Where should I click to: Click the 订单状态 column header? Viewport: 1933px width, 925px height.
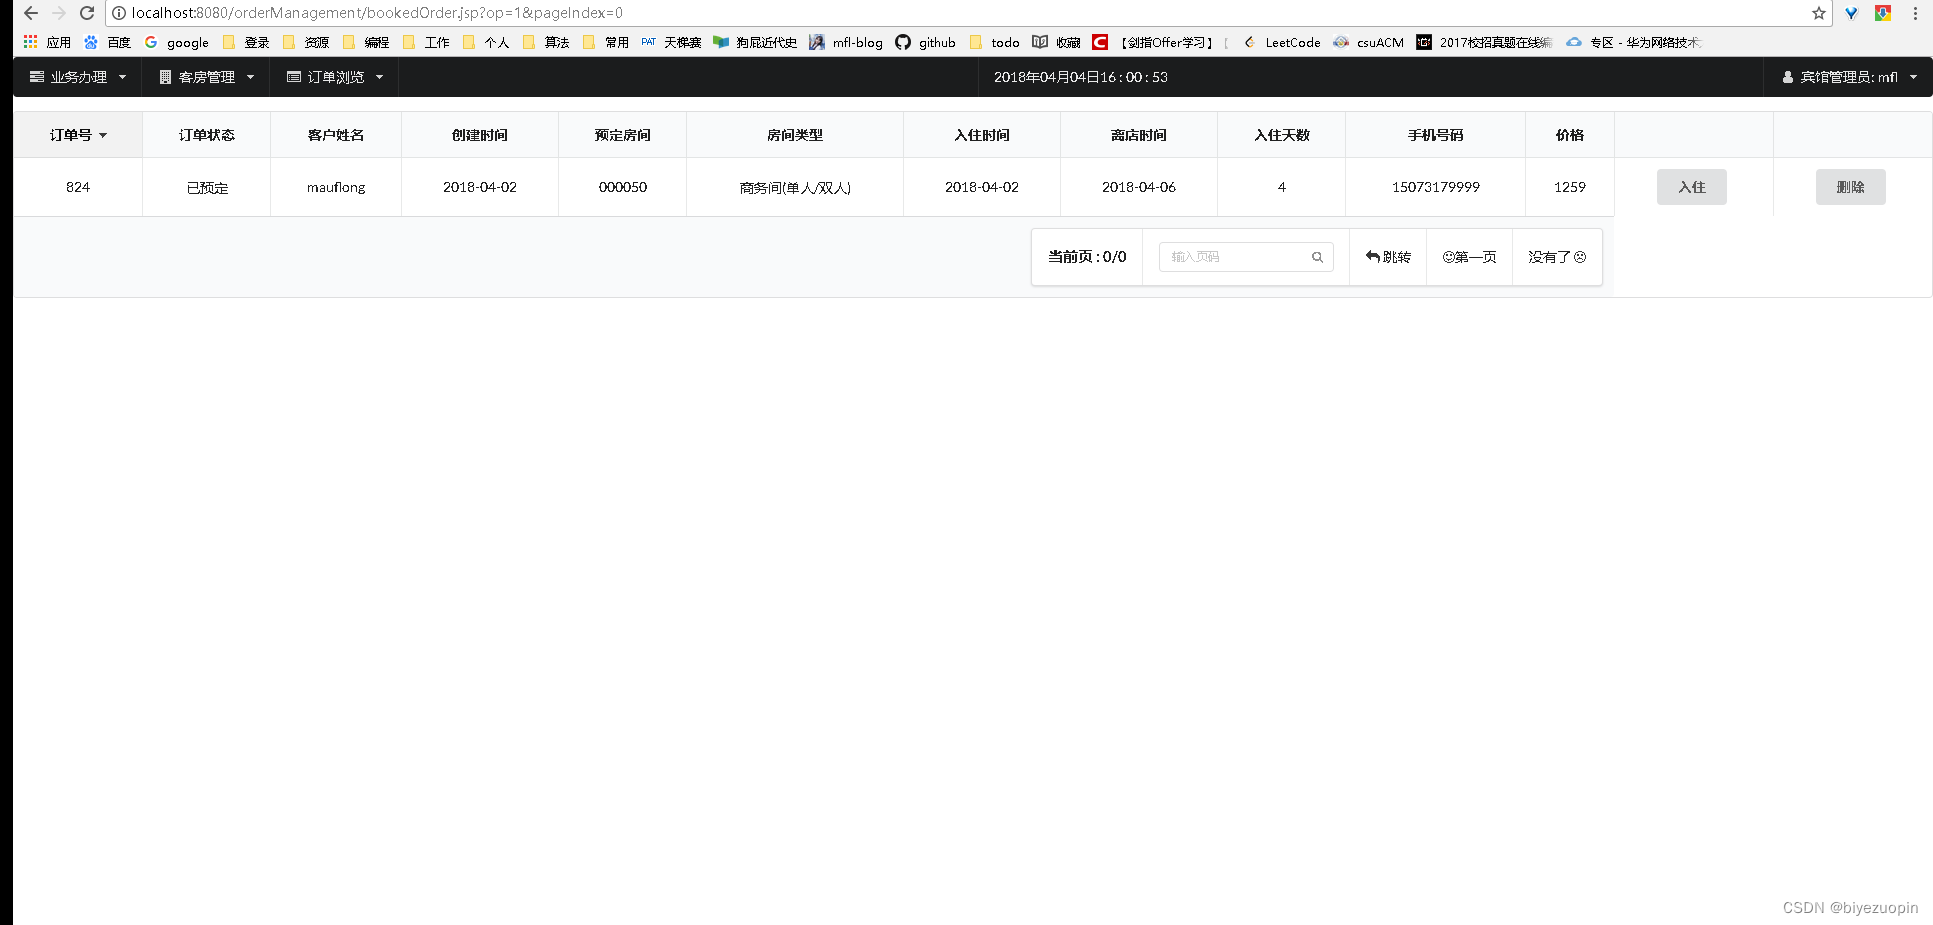[x=207, y=135]
